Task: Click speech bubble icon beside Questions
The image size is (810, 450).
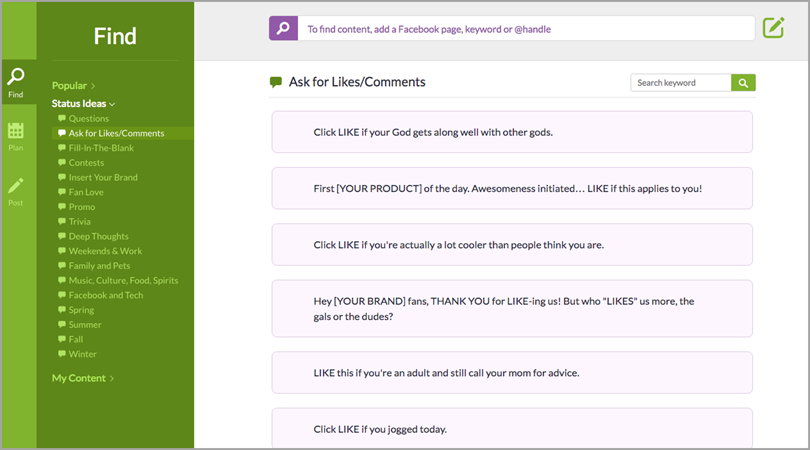Action: pyautogui.click(x=62, y=119)
